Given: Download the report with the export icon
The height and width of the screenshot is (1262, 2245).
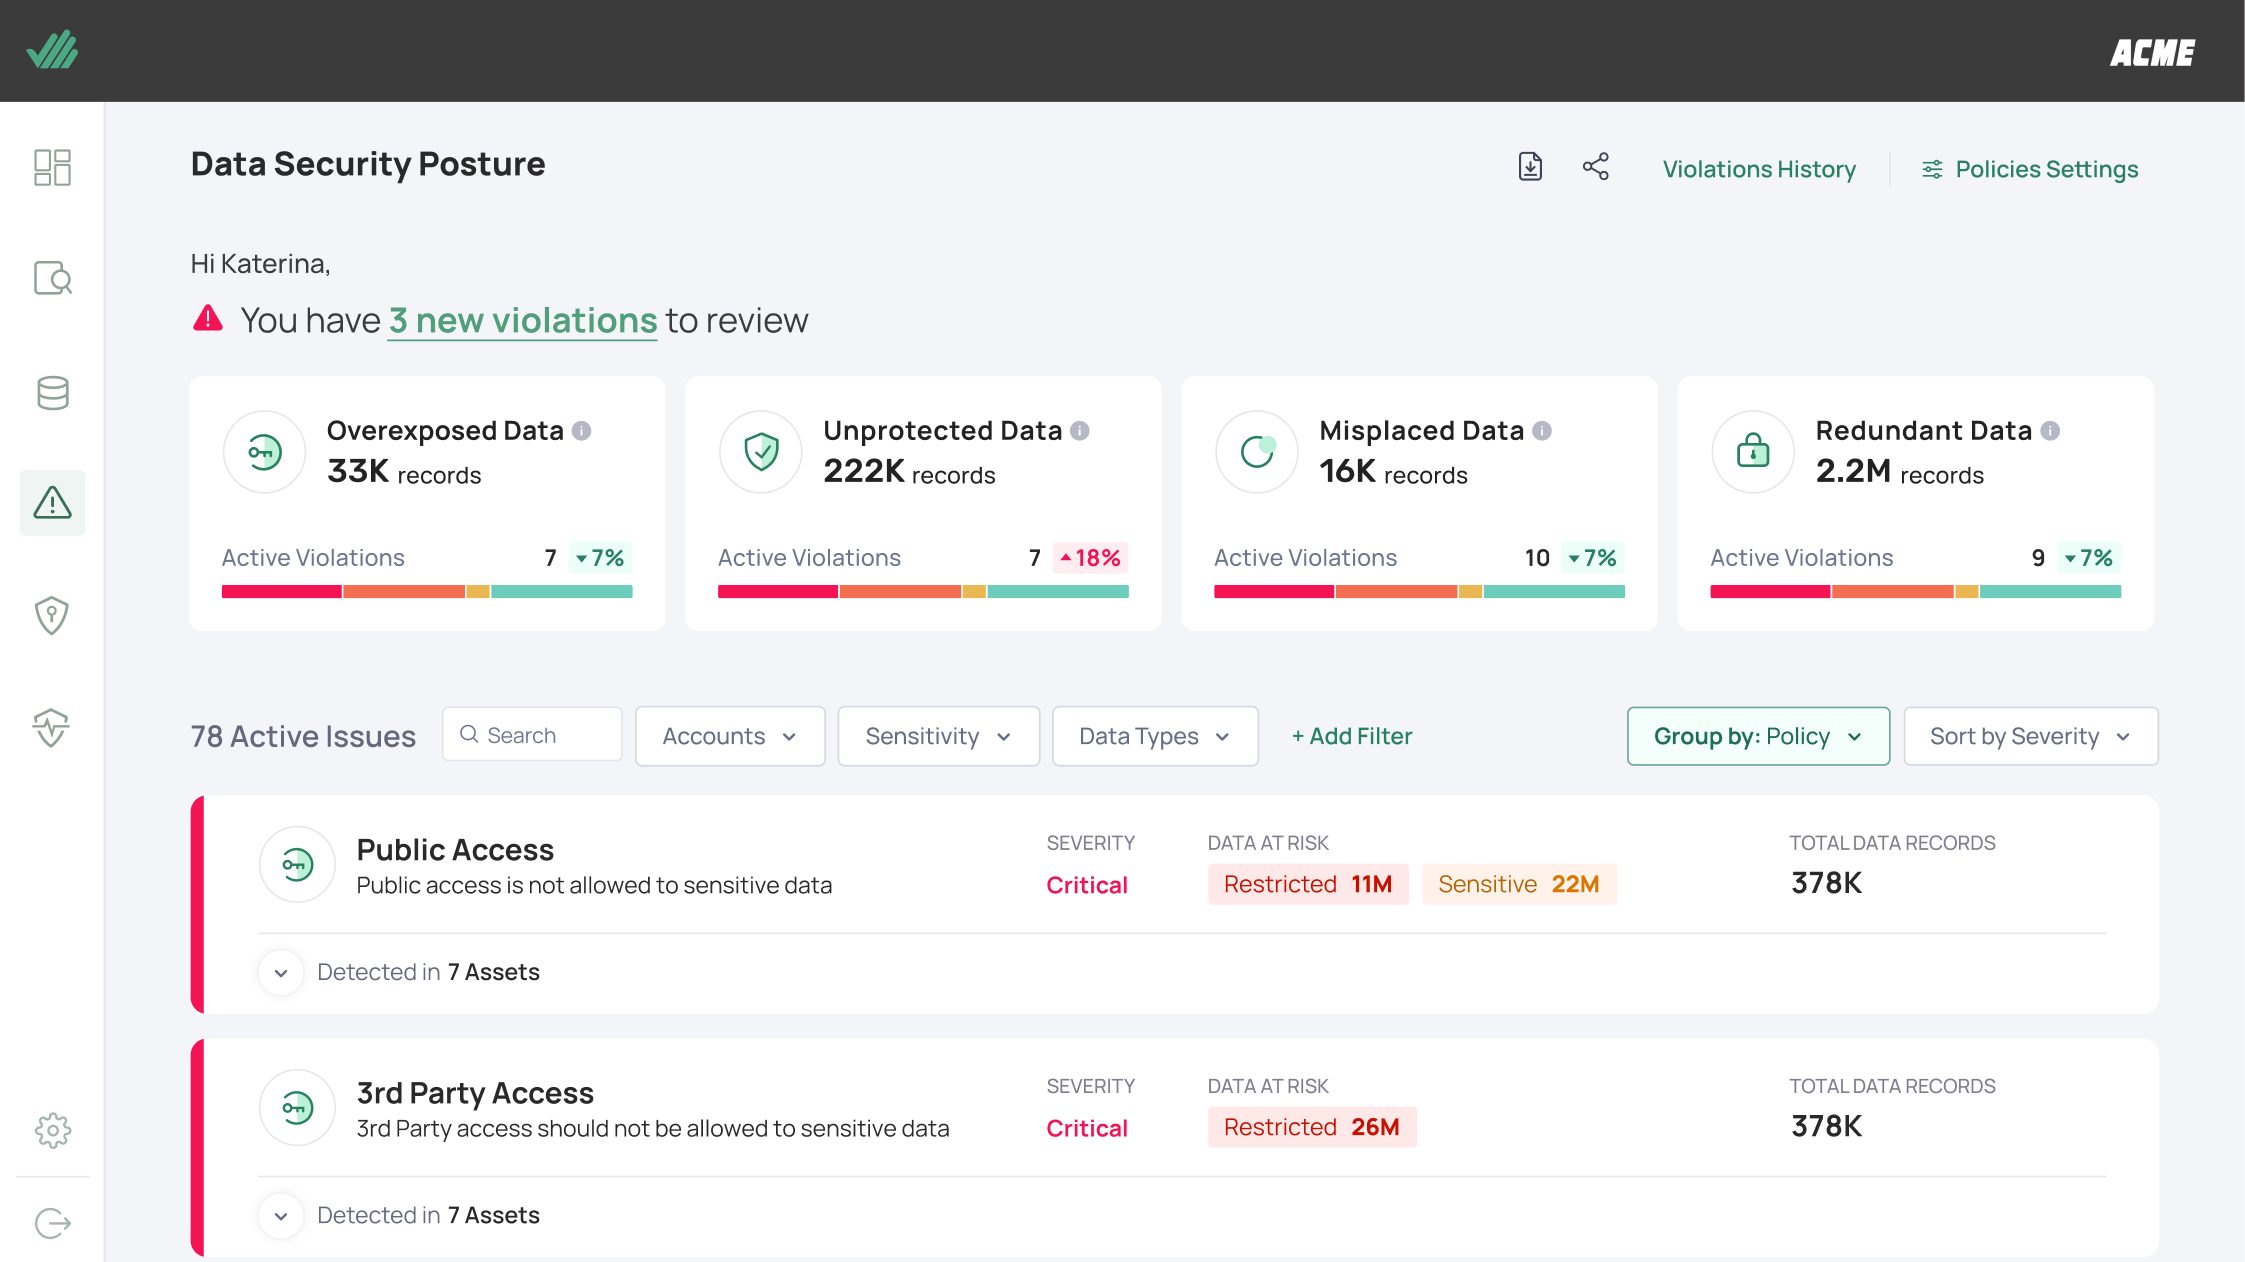Looking at the screenshot, I should pyautogui.click(x=1530, y=166).
